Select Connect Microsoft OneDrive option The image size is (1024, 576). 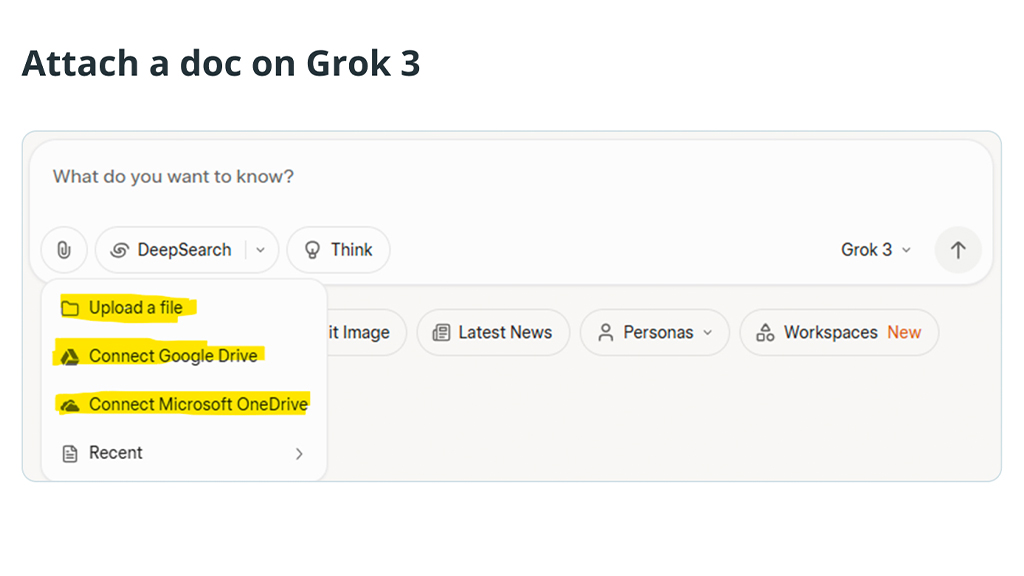(184, 404)
